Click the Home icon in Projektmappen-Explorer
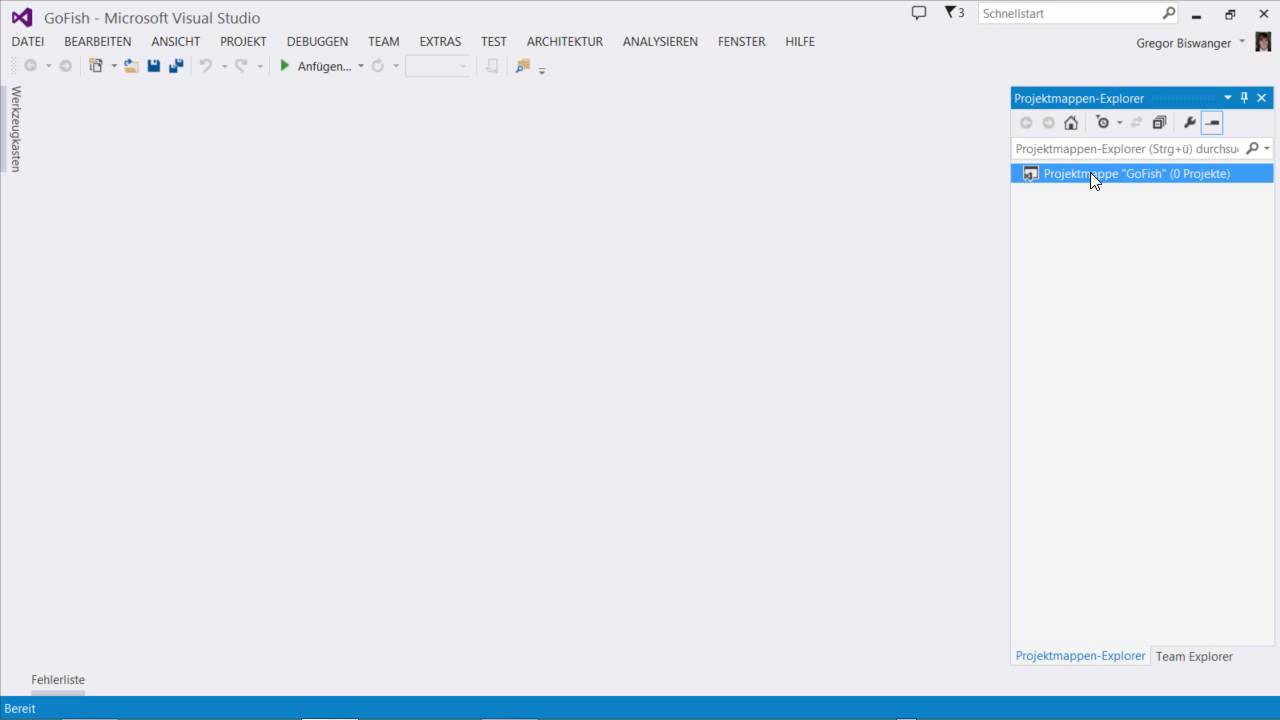 tap(1071, 123)
